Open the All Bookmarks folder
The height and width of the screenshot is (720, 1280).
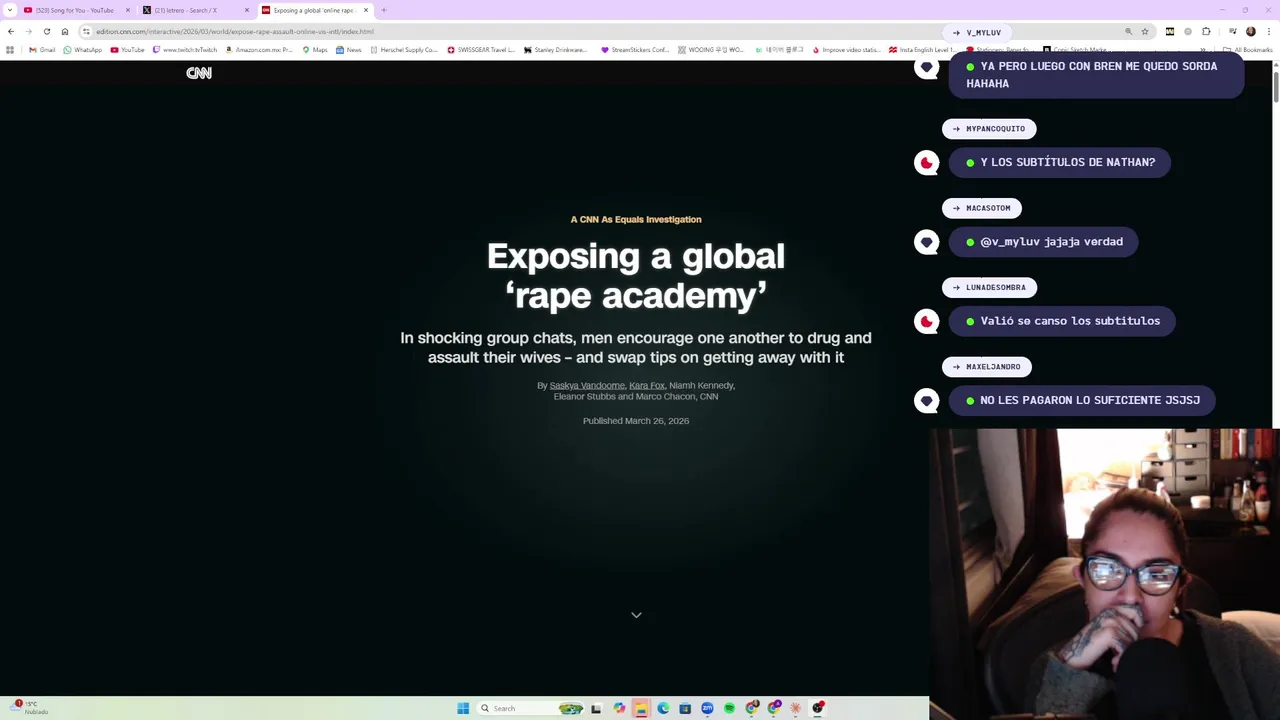click(1248, 50)
